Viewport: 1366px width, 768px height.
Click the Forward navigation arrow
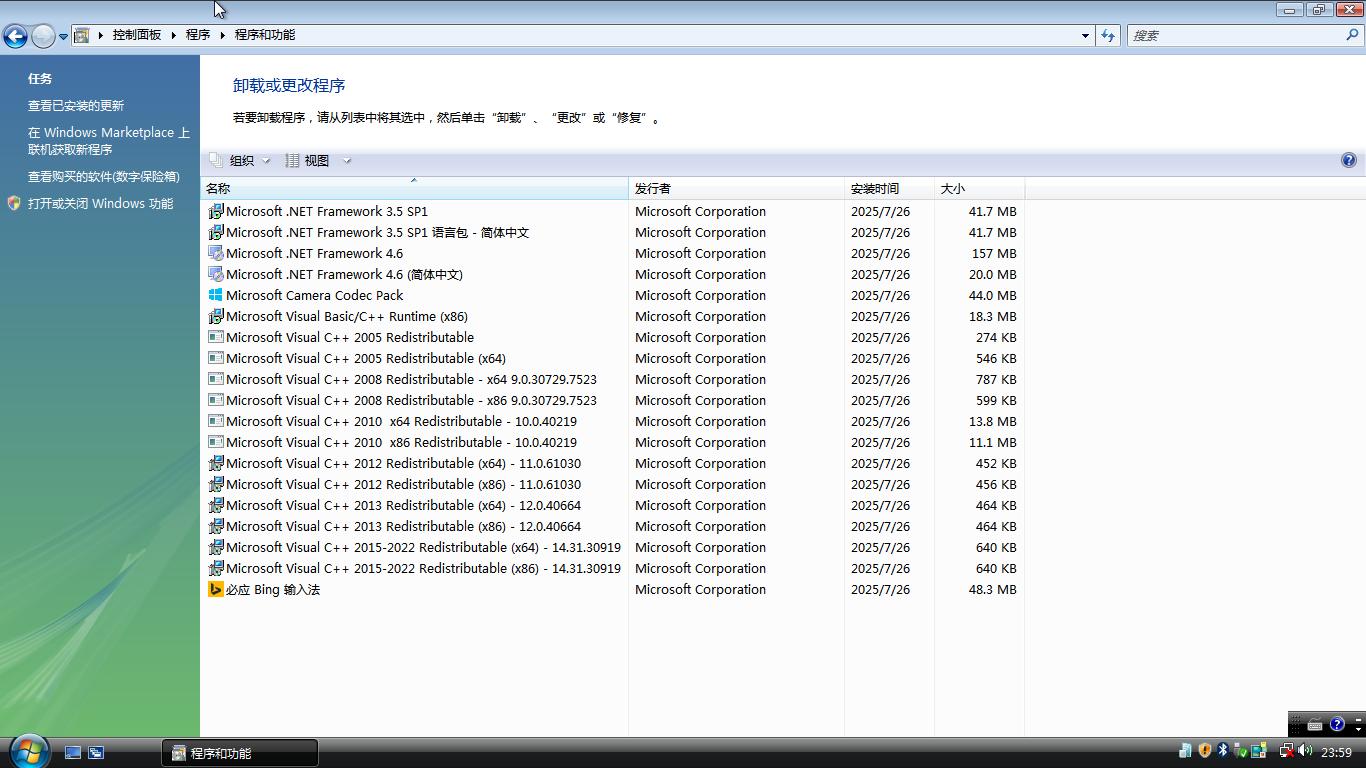point(43,37)
